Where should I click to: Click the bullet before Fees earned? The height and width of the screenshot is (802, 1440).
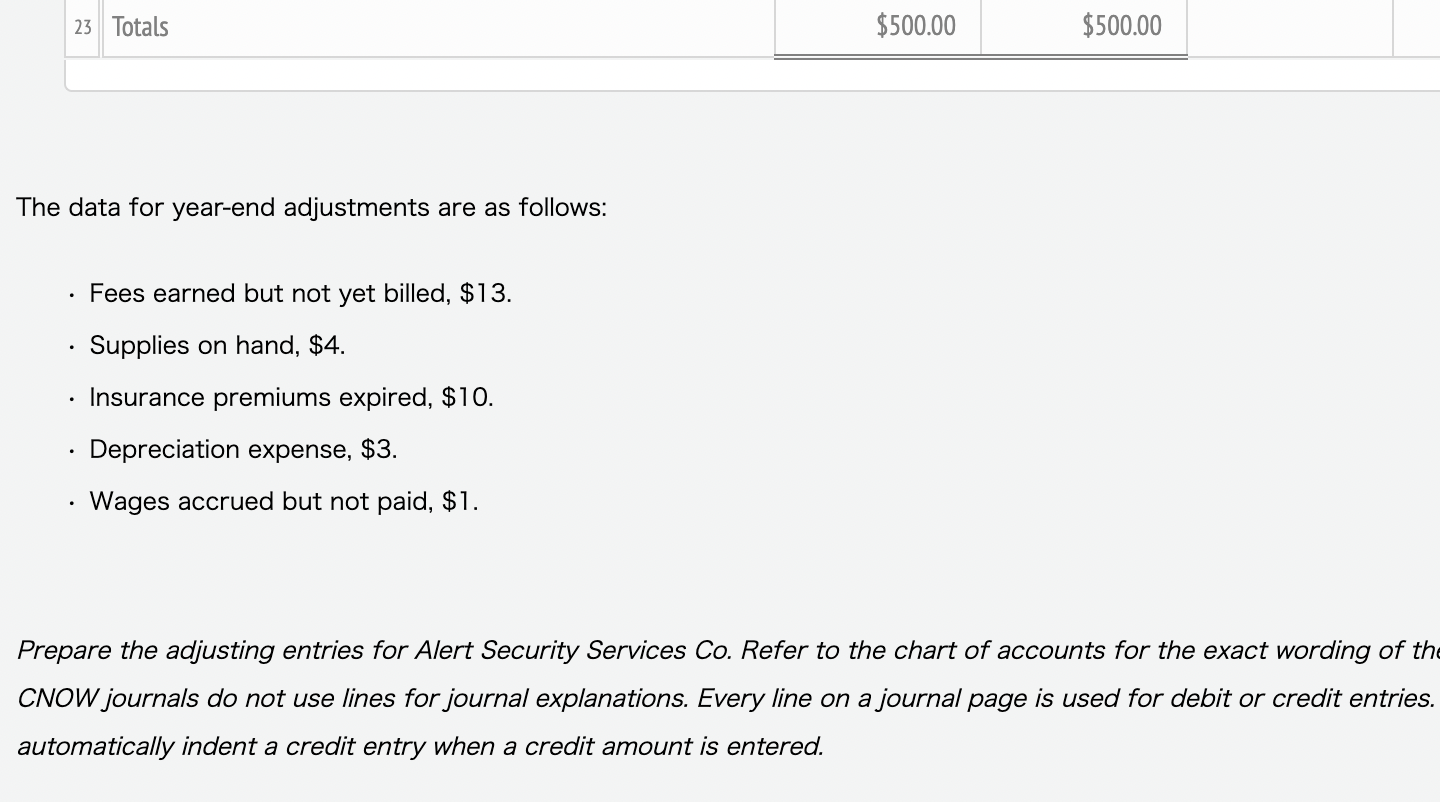point(71,295)
